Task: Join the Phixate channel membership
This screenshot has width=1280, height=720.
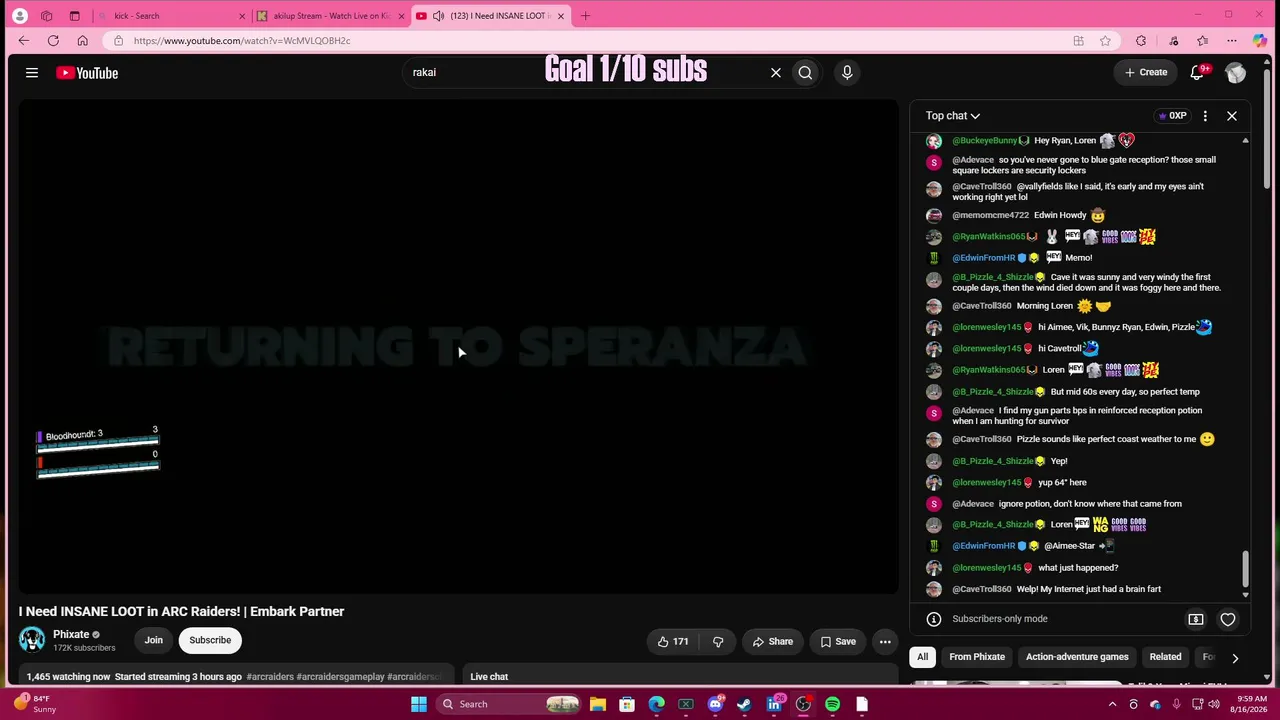Action: coord(153,640)
